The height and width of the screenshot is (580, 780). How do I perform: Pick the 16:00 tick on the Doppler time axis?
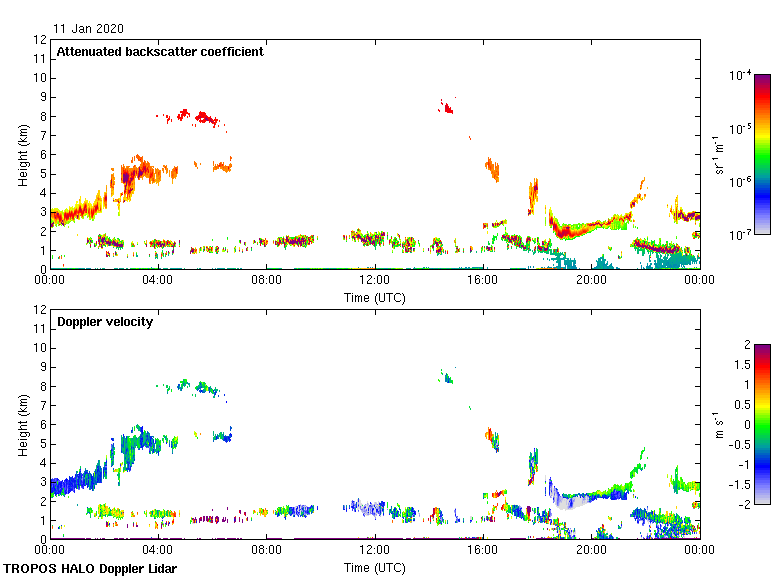(x=483, y=540)
